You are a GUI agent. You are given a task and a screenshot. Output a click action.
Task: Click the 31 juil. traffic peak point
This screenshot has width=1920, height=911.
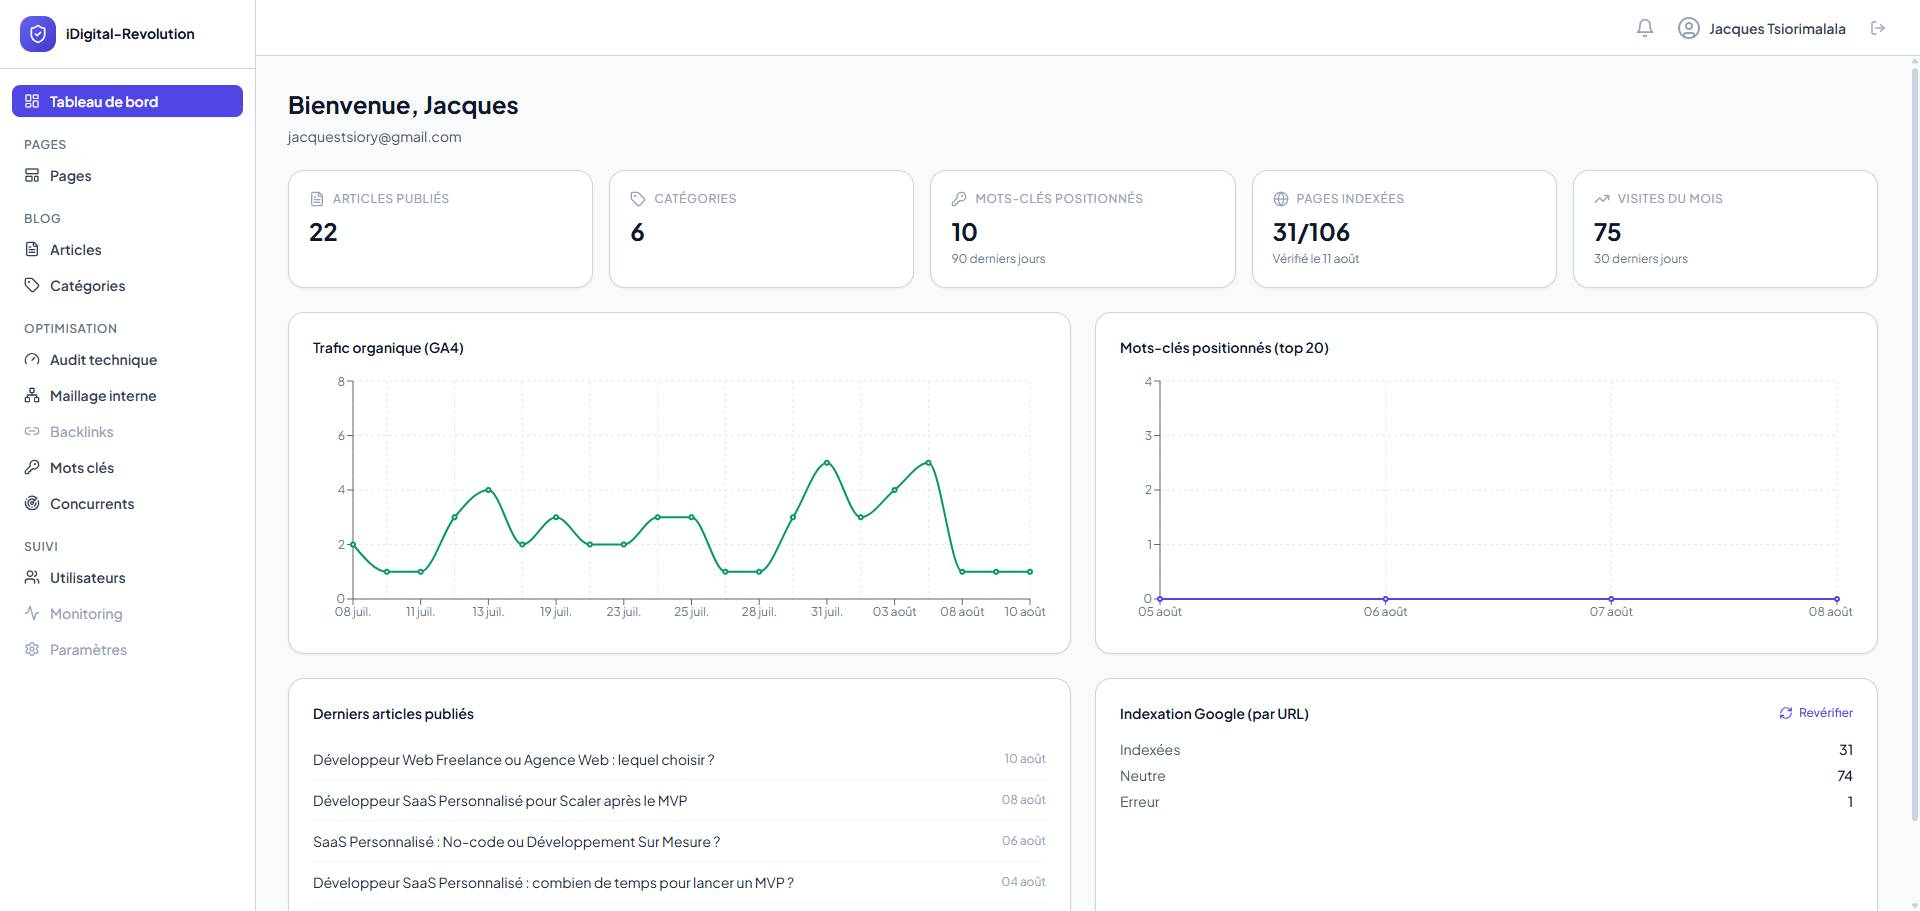[827, 462]
